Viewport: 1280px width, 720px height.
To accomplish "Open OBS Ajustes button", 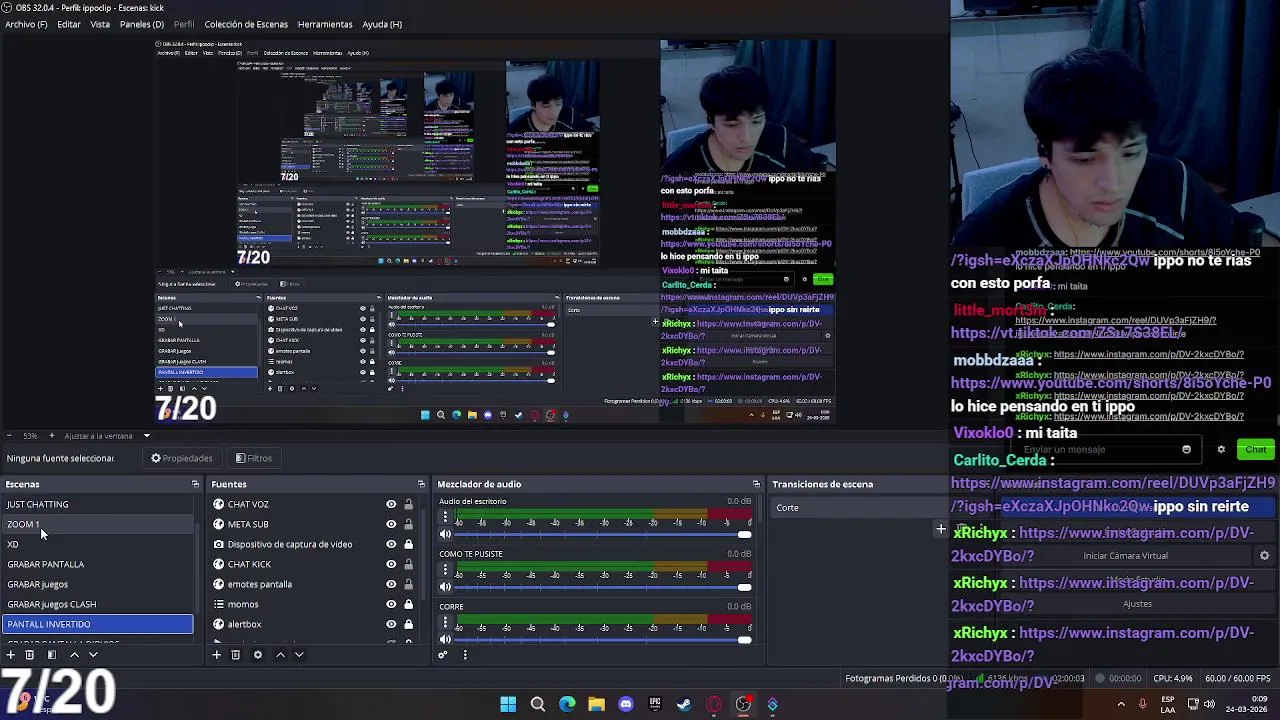I will point(1137,604).
